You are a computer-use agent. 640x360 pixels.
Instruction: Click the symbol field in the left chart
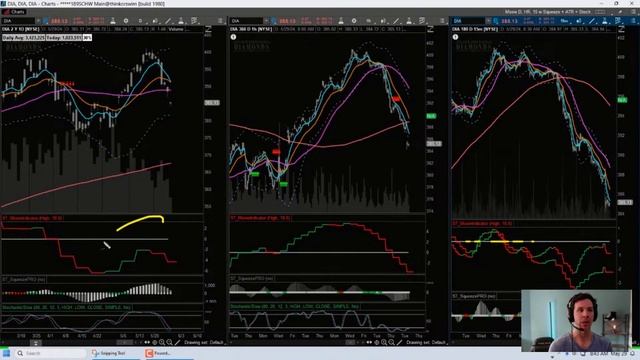tap(18, 21)
